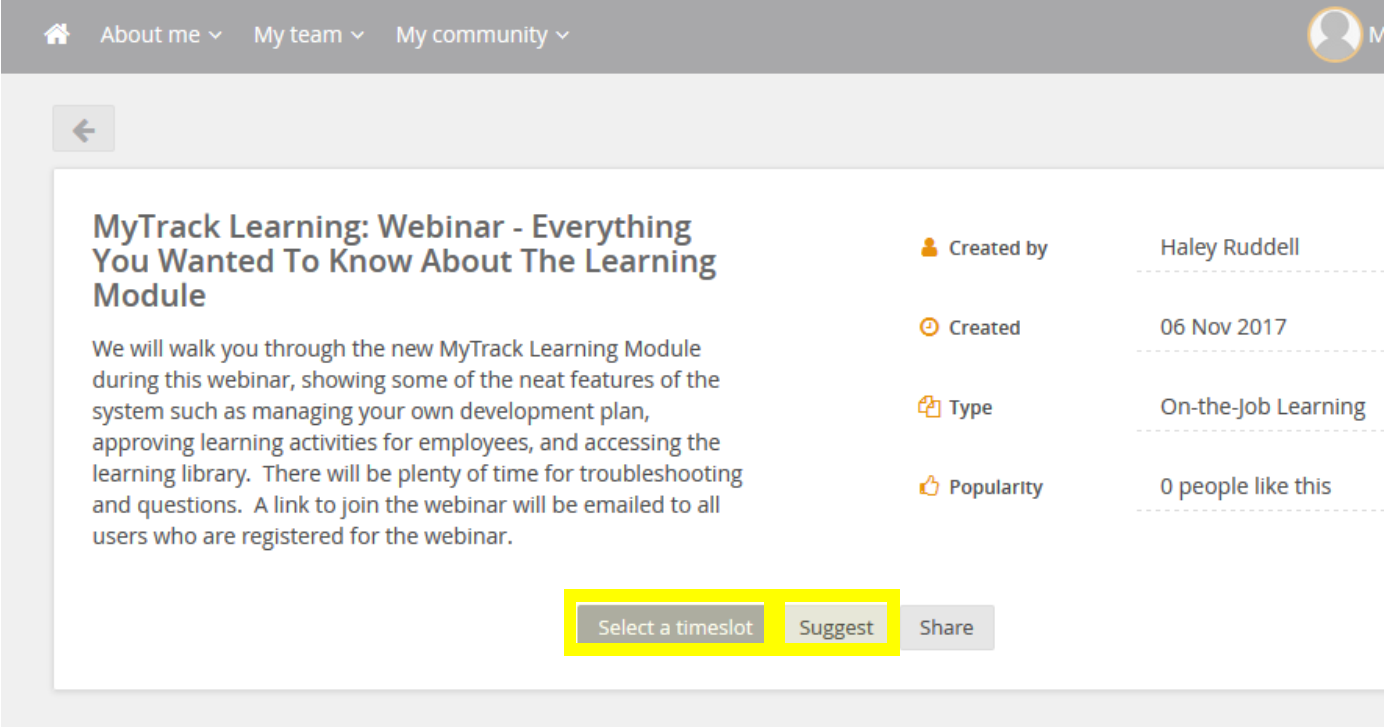Click the date 06 Nov 2017
Image resolution: width=1385 pixels, height=728 pixels.
point(1223,326)
